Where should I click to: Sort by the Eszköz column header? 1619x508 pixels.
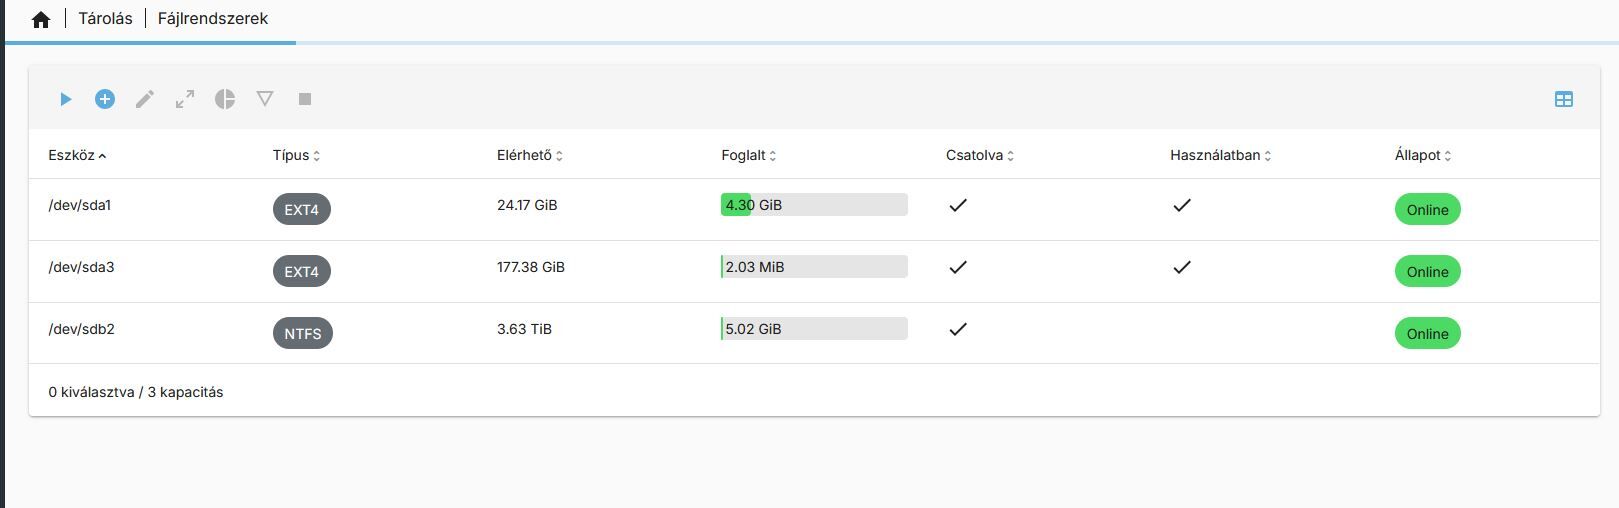(72, 155)
